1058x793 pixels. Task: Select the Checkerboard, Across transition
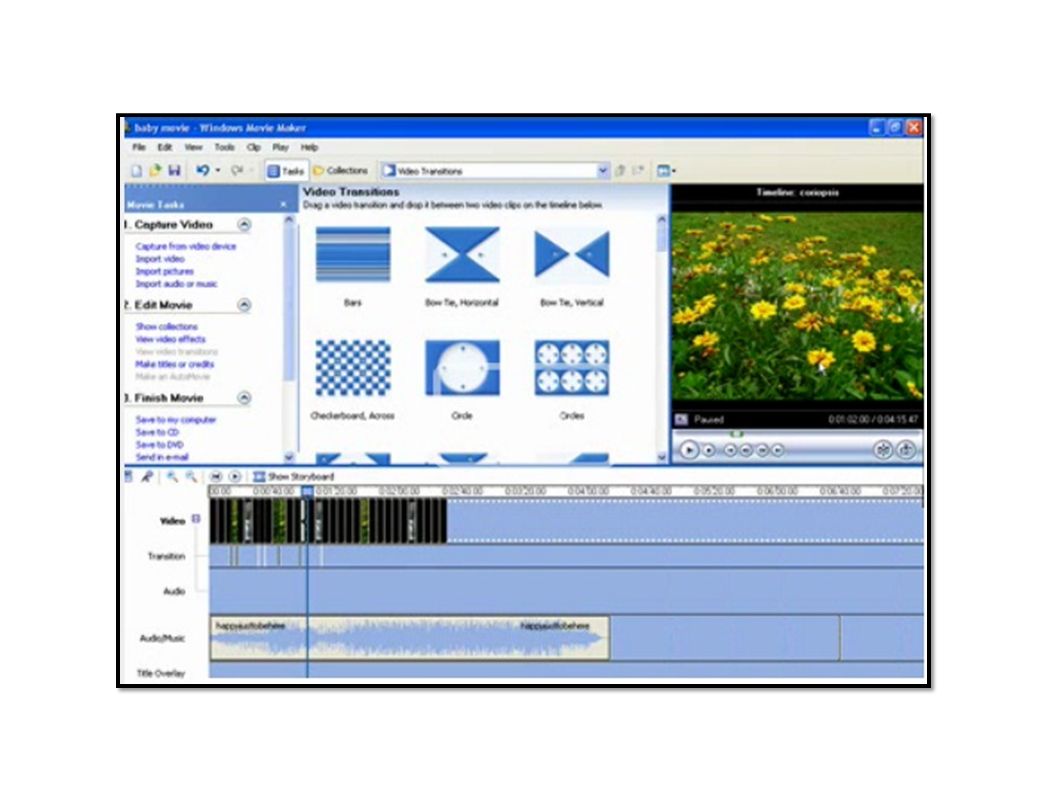[353, 368]
